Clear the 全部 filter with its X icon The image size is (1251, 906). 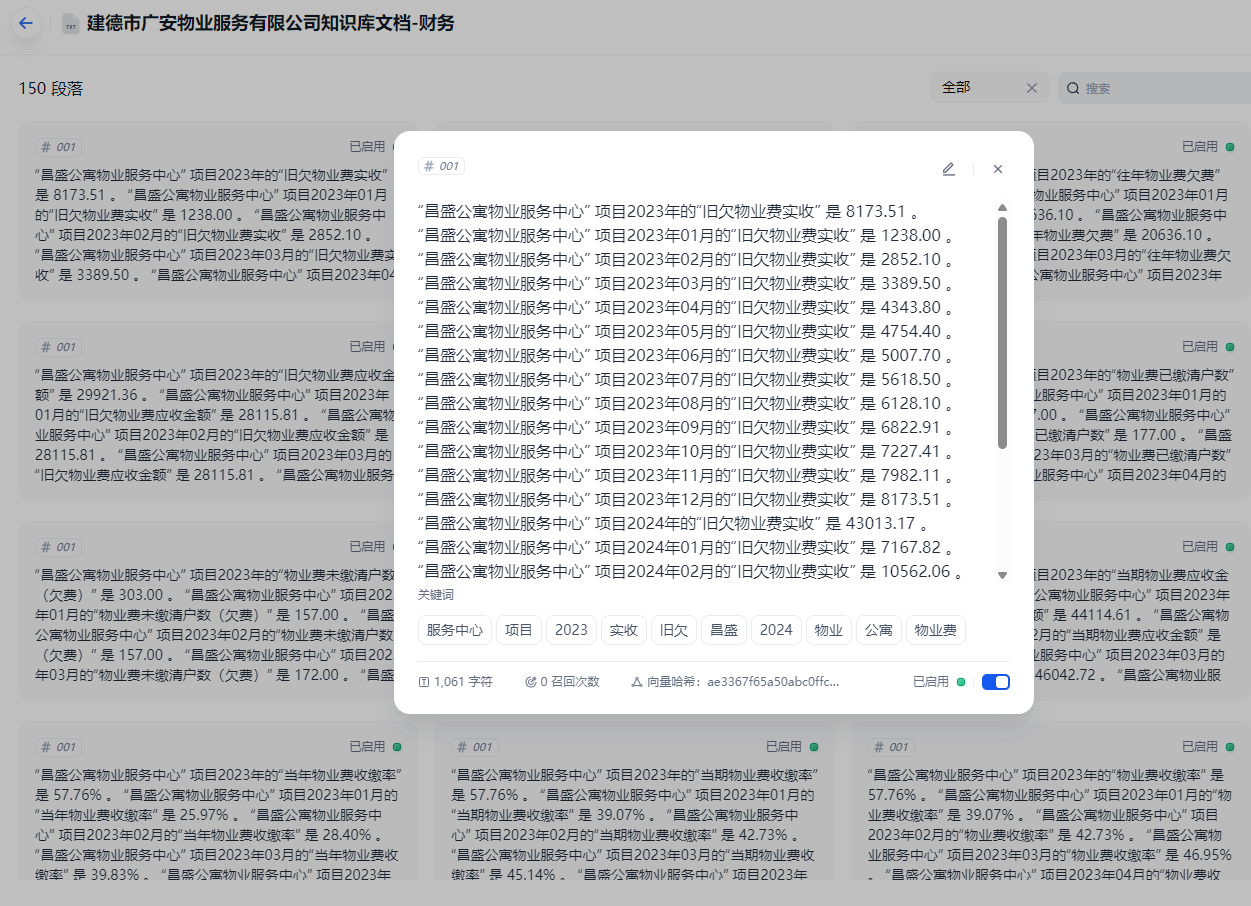coord(1032,88)
